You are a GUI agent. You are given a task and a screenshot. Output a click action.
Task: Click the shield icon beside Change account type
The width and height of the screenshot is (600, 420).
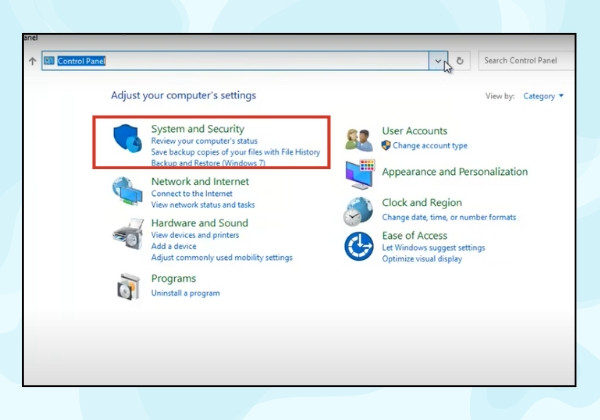click(x=386, y=145)
